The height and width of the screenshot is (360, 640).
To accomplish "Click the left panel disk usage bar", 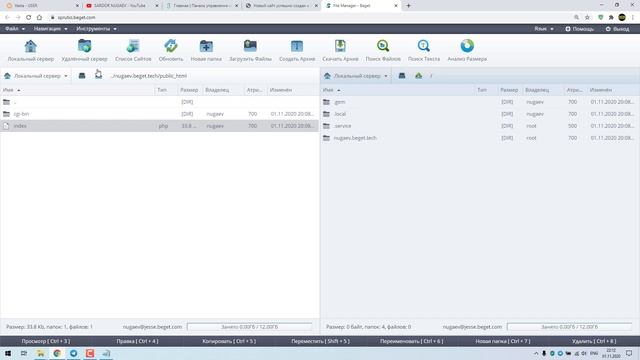I will coord(249,327).
